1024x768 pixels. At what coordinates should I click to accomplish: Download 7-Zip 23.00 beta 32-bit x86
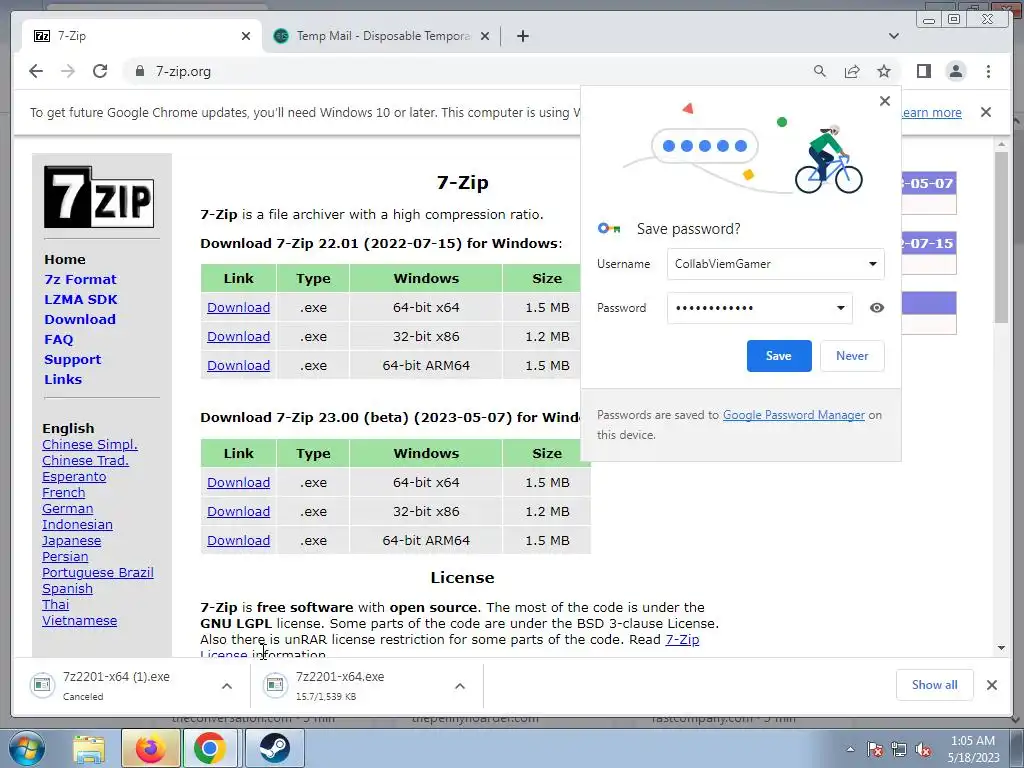pyautogui.click(x=238, y=511)
